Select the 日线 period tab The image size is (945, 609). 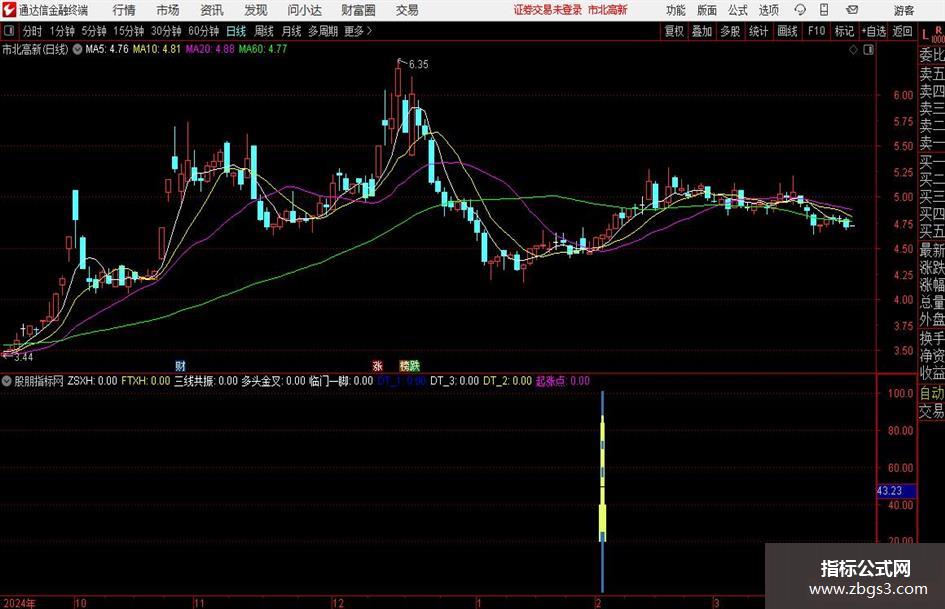(x=236, y=31)
